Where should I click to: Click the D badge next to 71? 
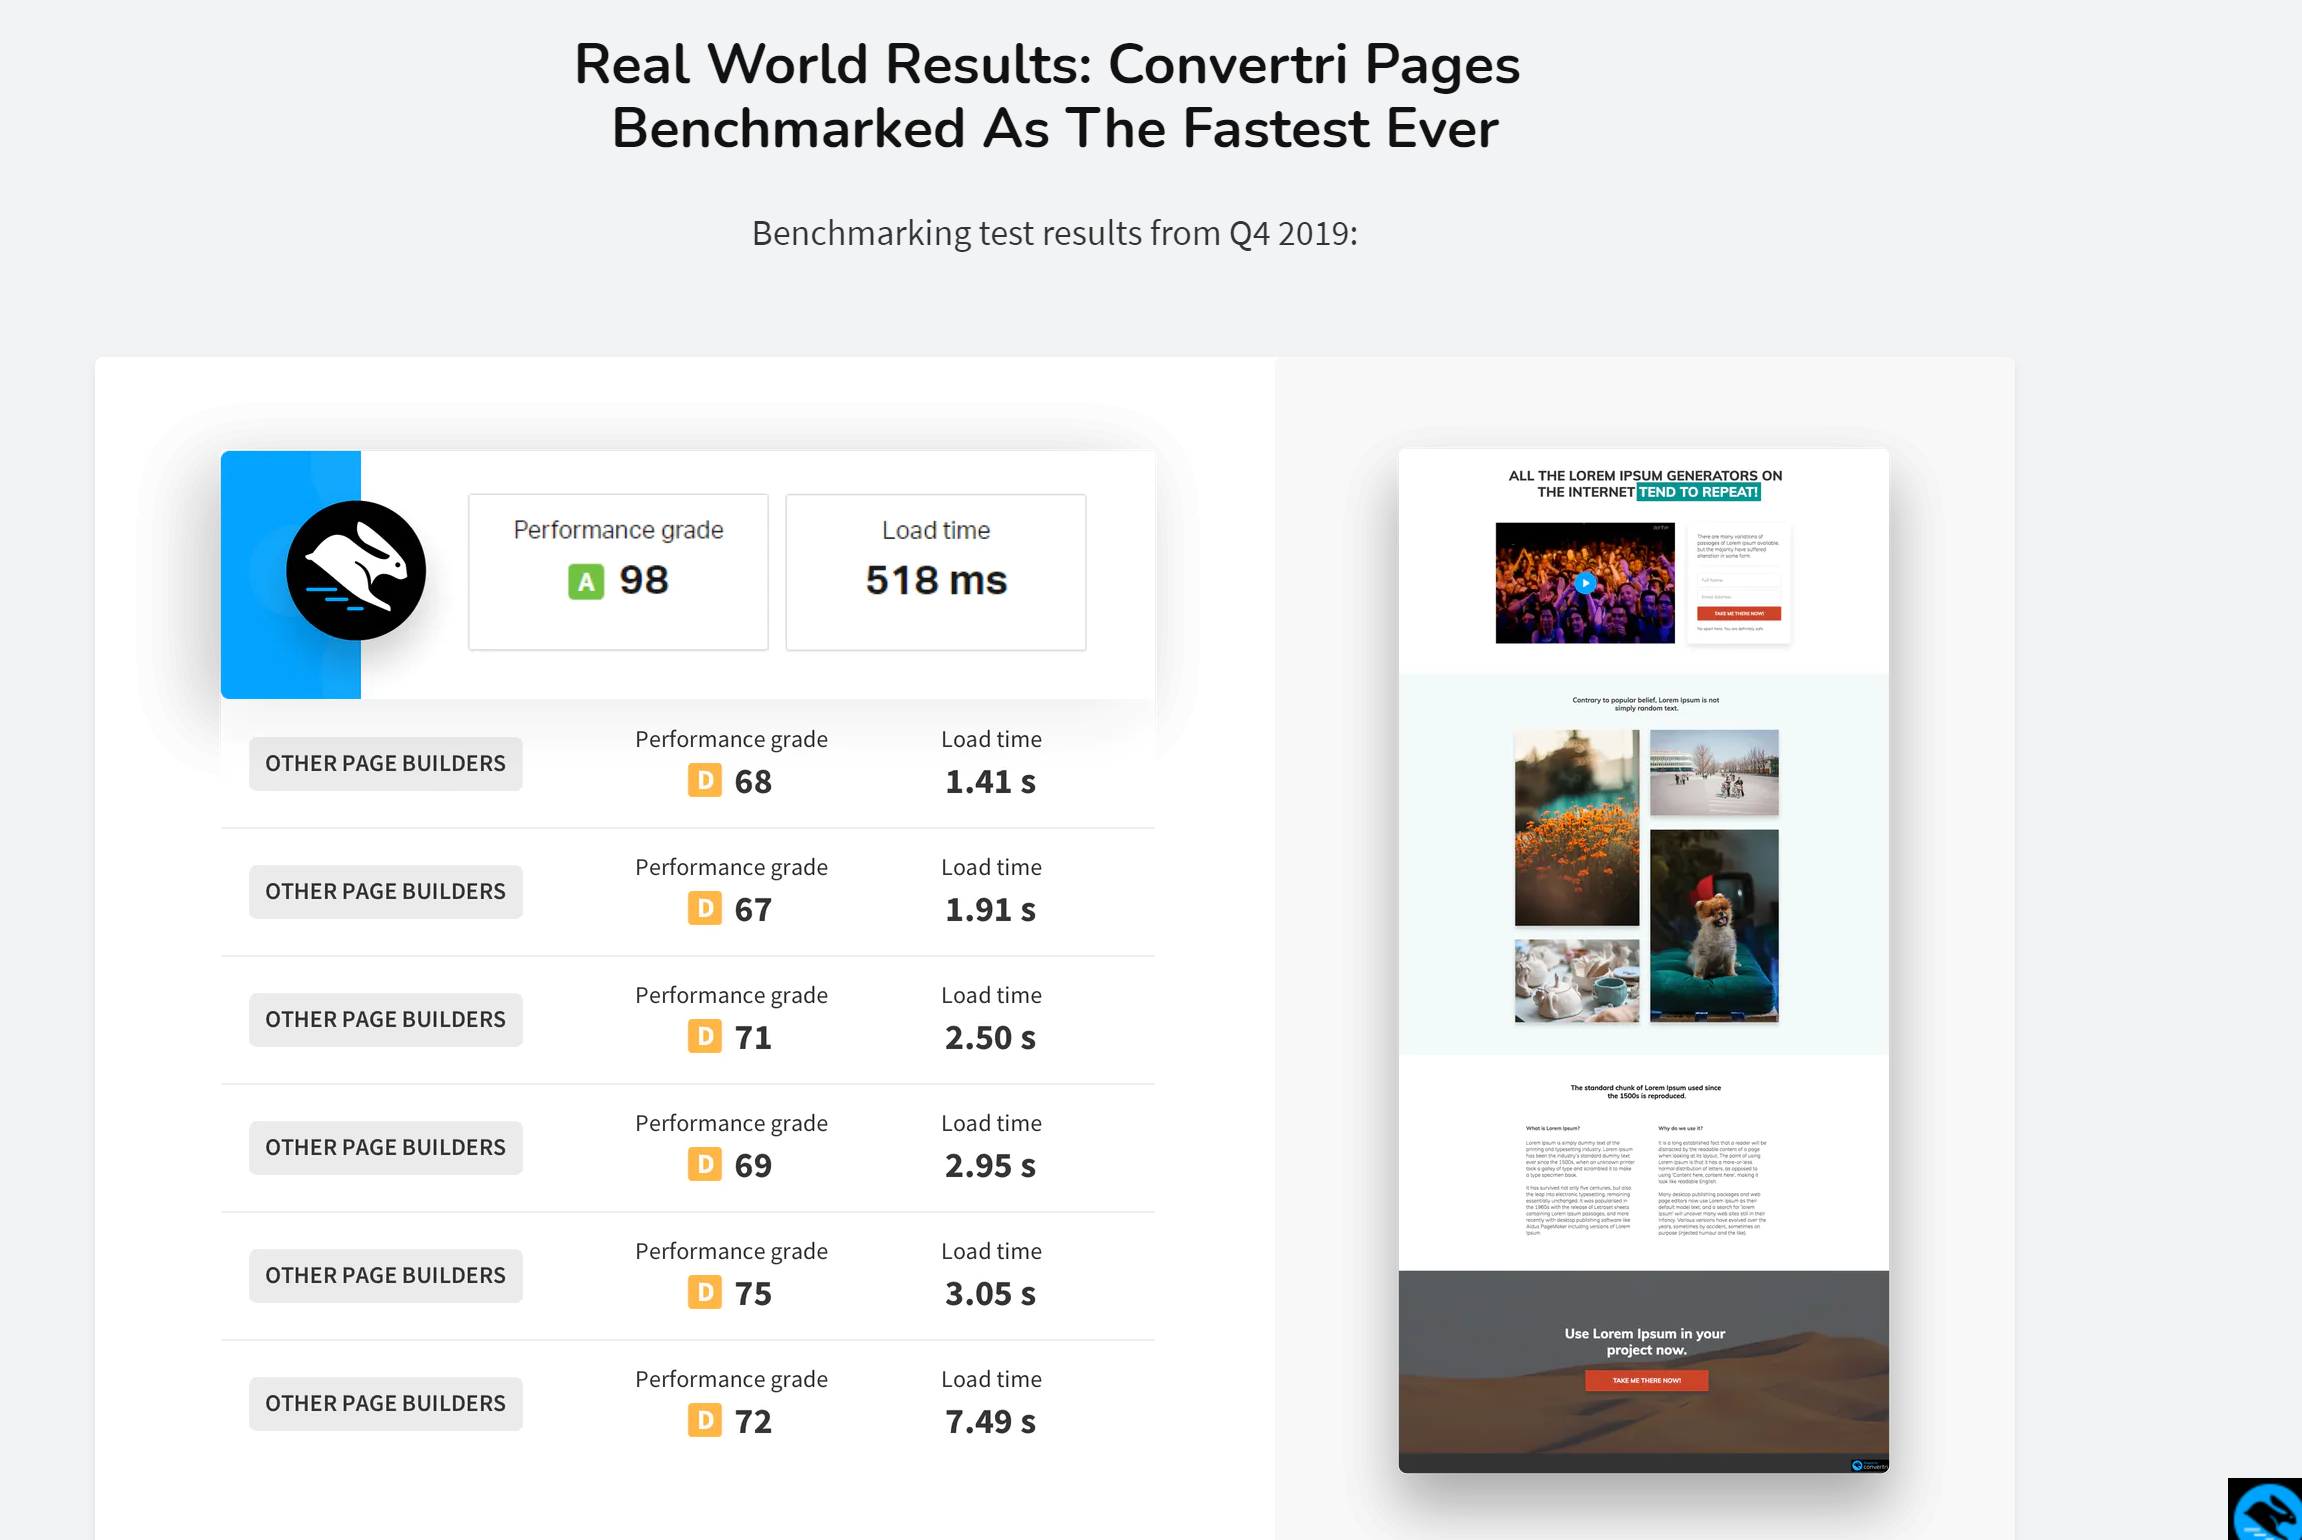[704, 1036]
